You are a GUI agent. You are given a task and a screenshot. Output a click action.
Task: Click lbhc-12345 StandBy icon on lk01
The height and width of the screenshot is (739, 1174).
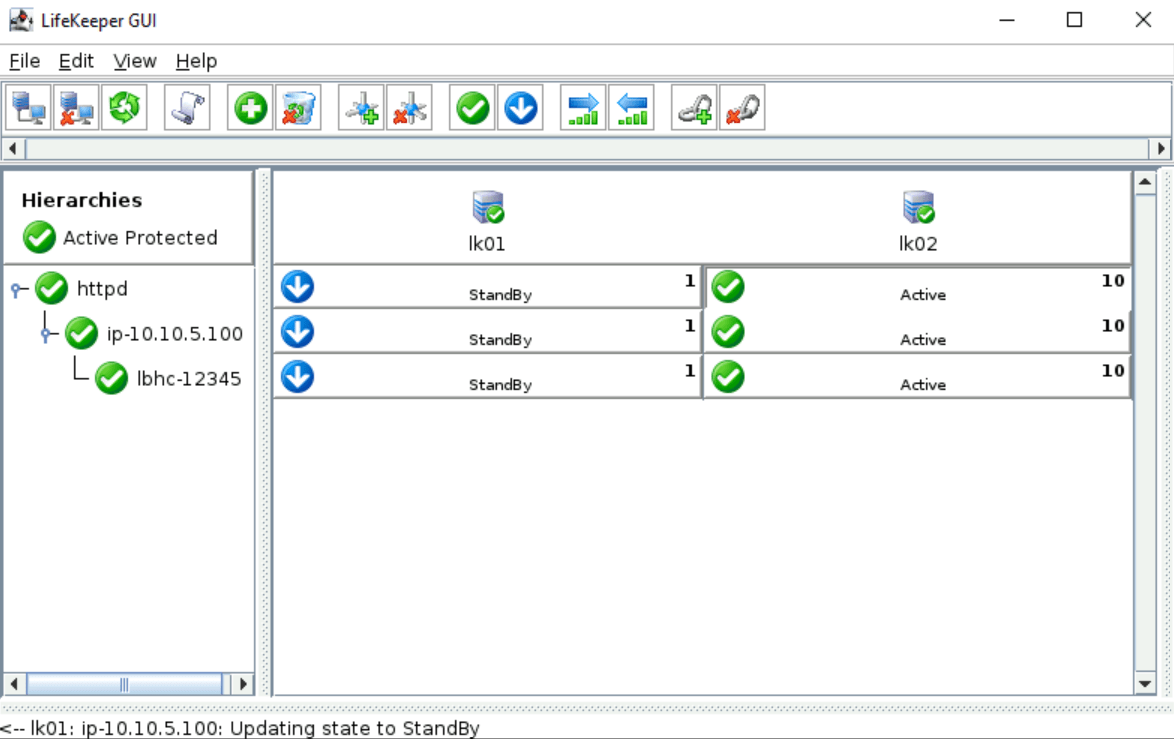click(298, 377)
